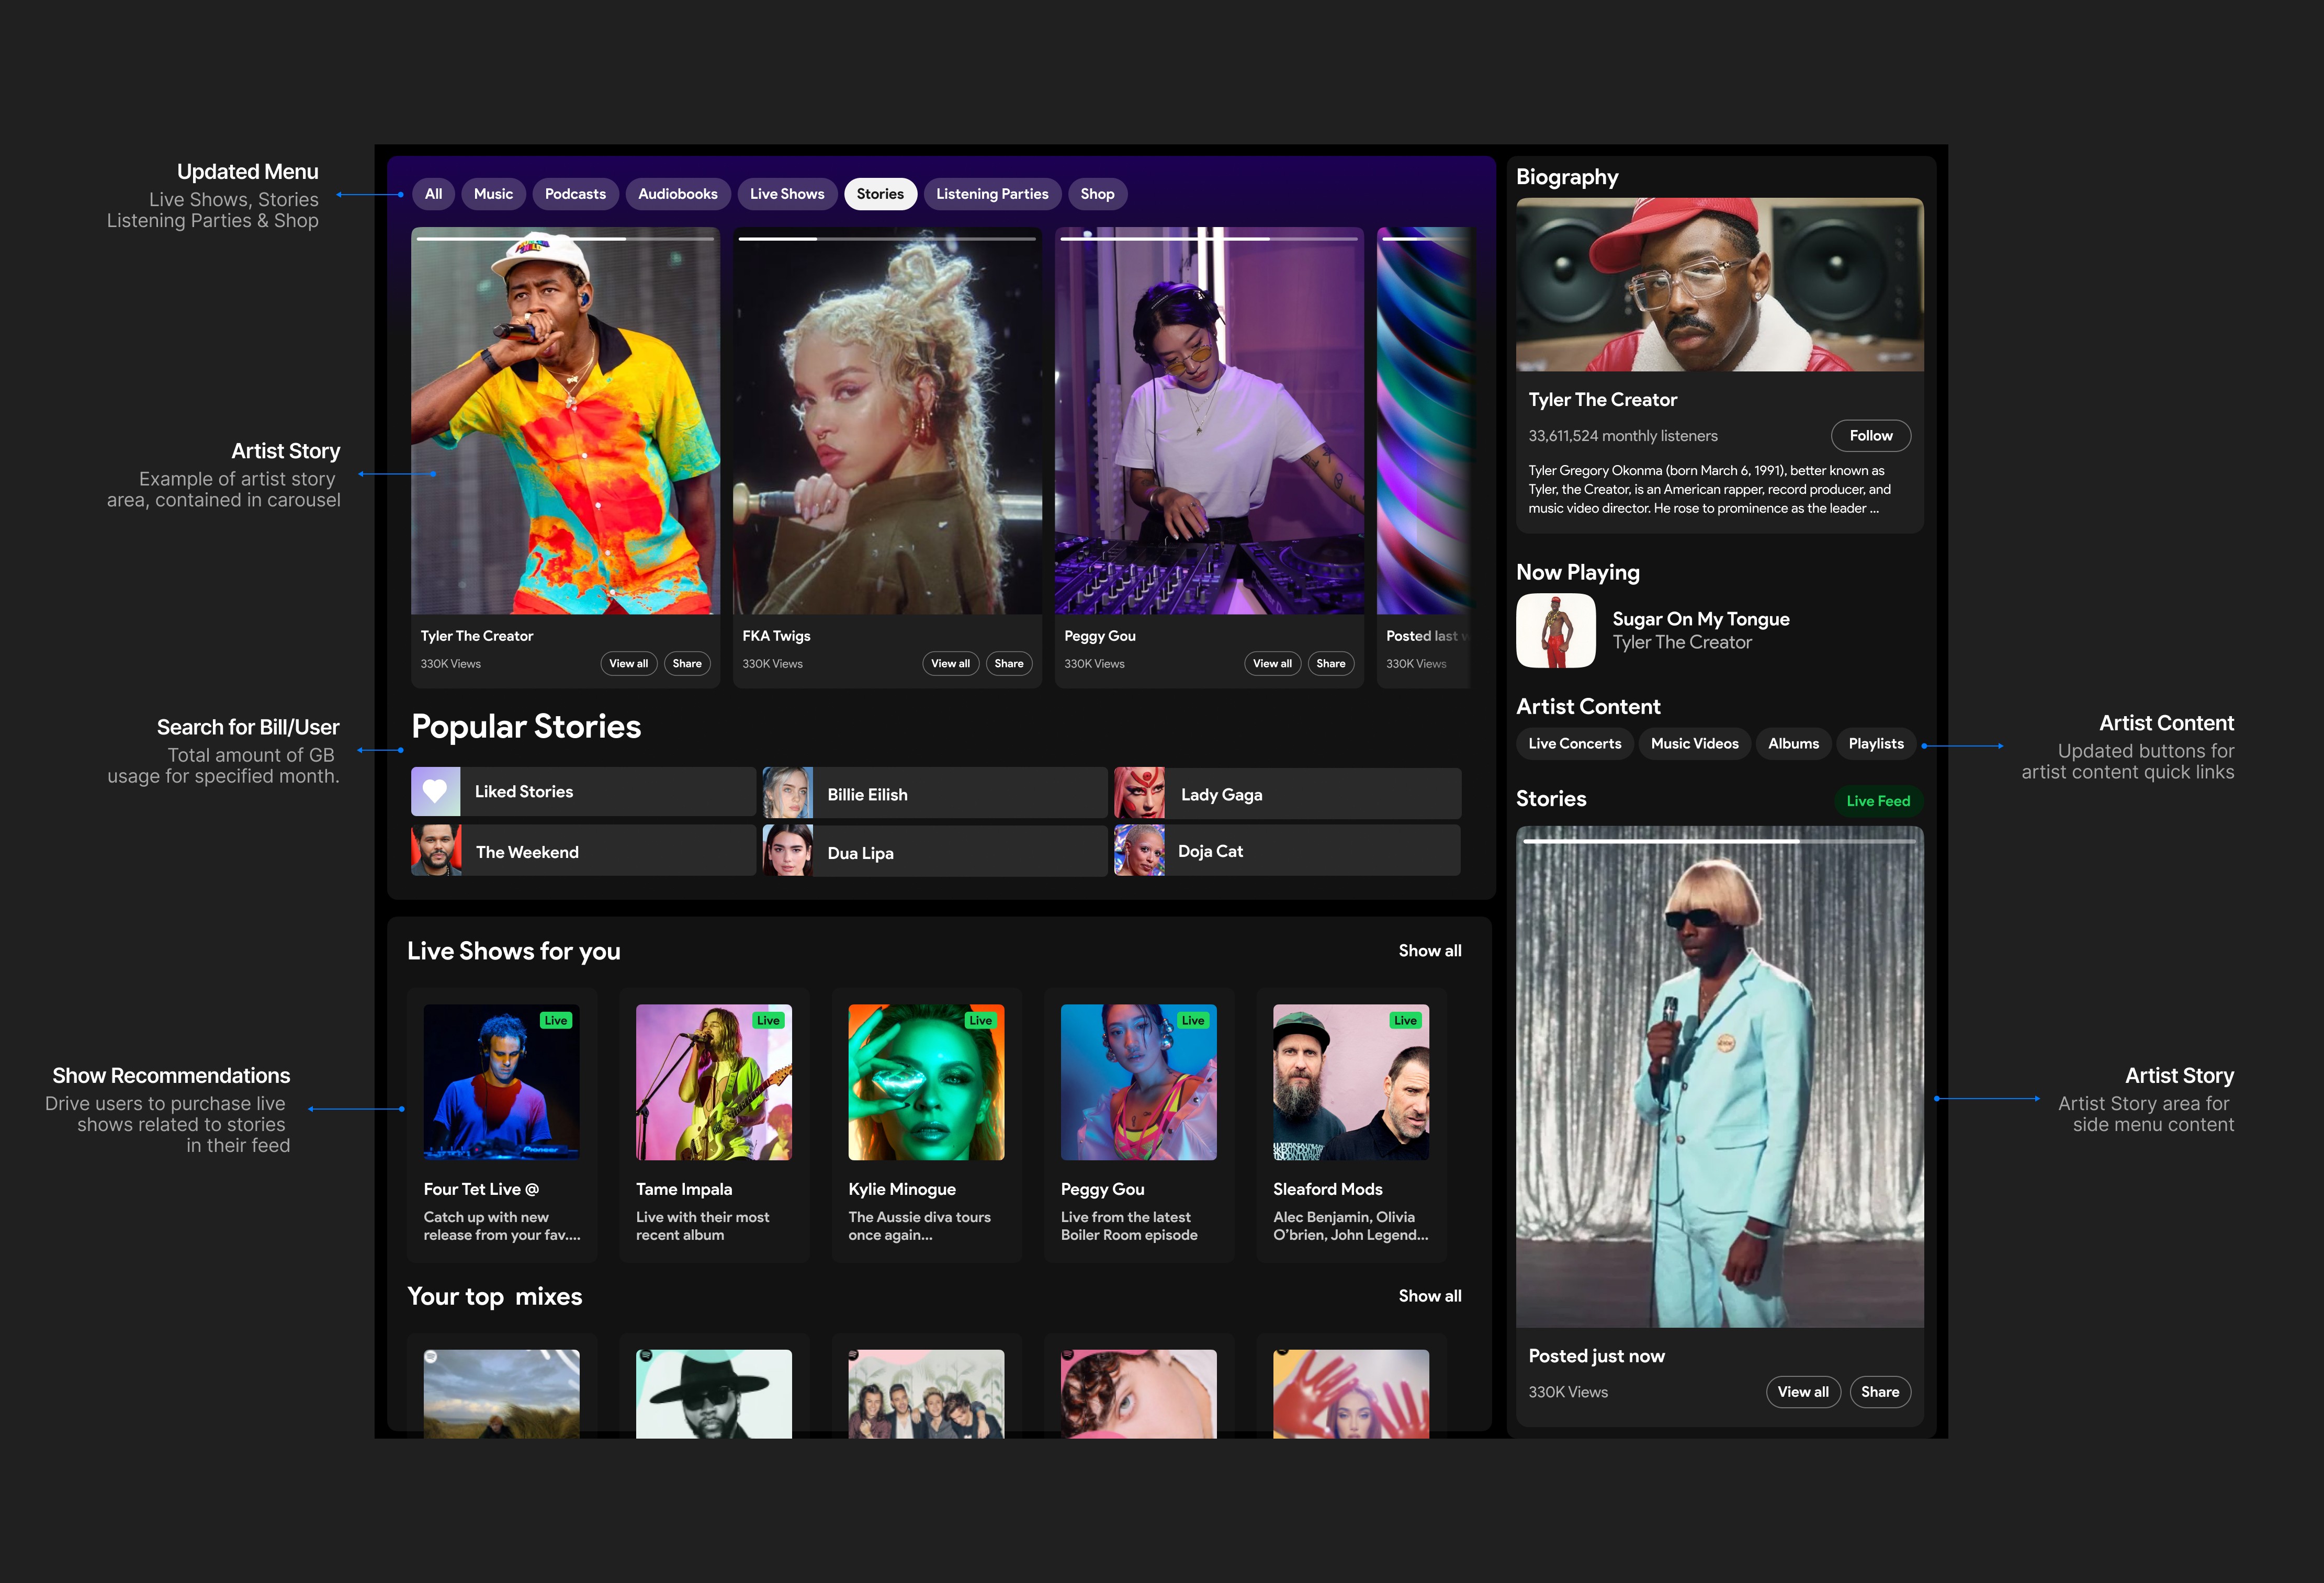Viewport: 2324px width, 1583px height.
Task: Select the All filter chip
Action: click(x=433, y=194)
